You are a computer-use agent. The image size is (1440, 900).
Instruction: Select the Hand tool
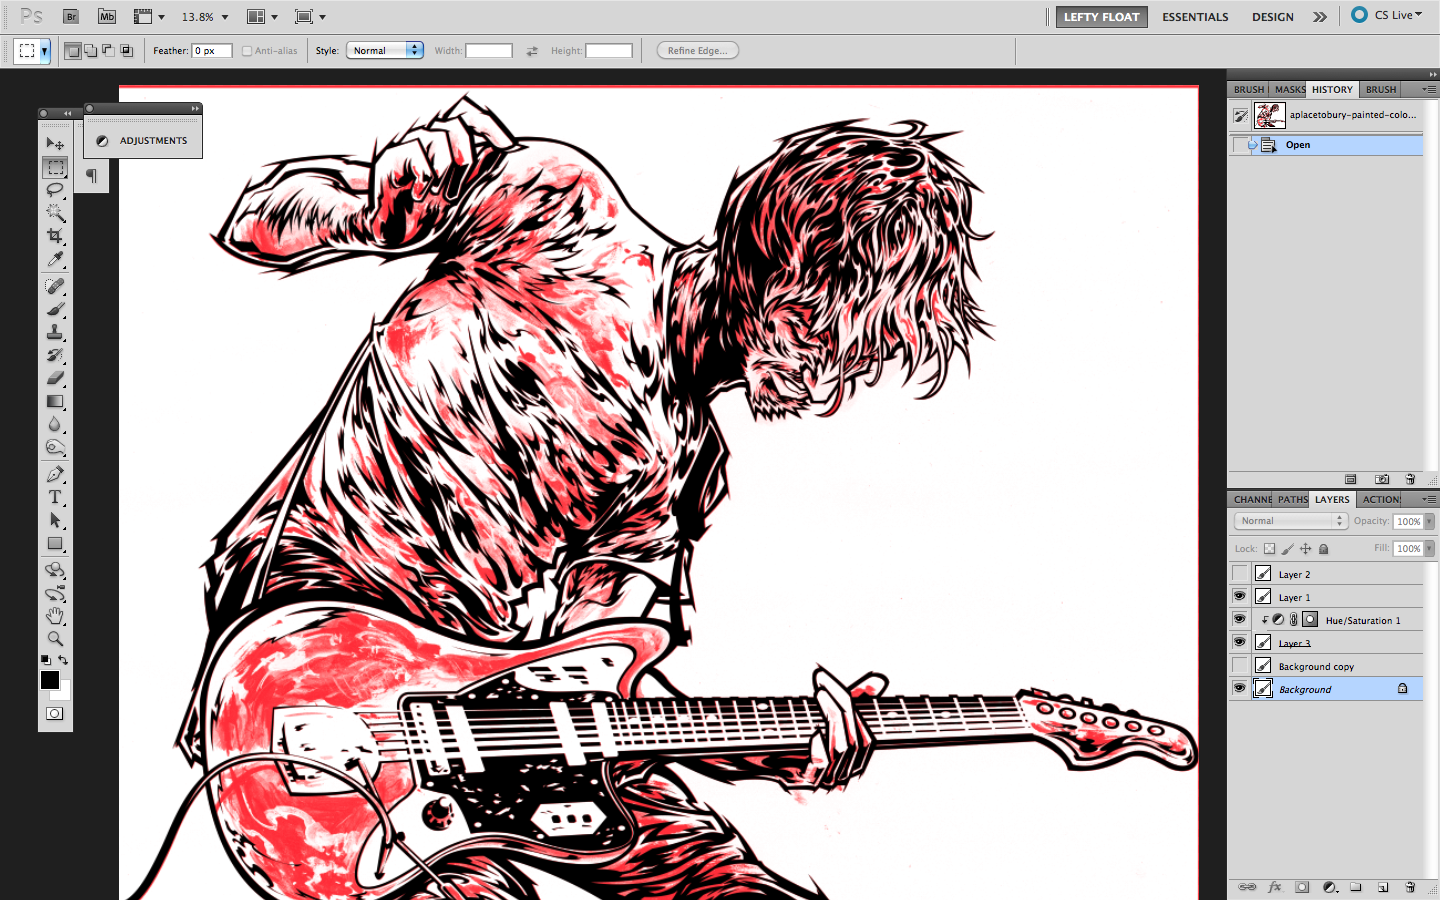55,616
